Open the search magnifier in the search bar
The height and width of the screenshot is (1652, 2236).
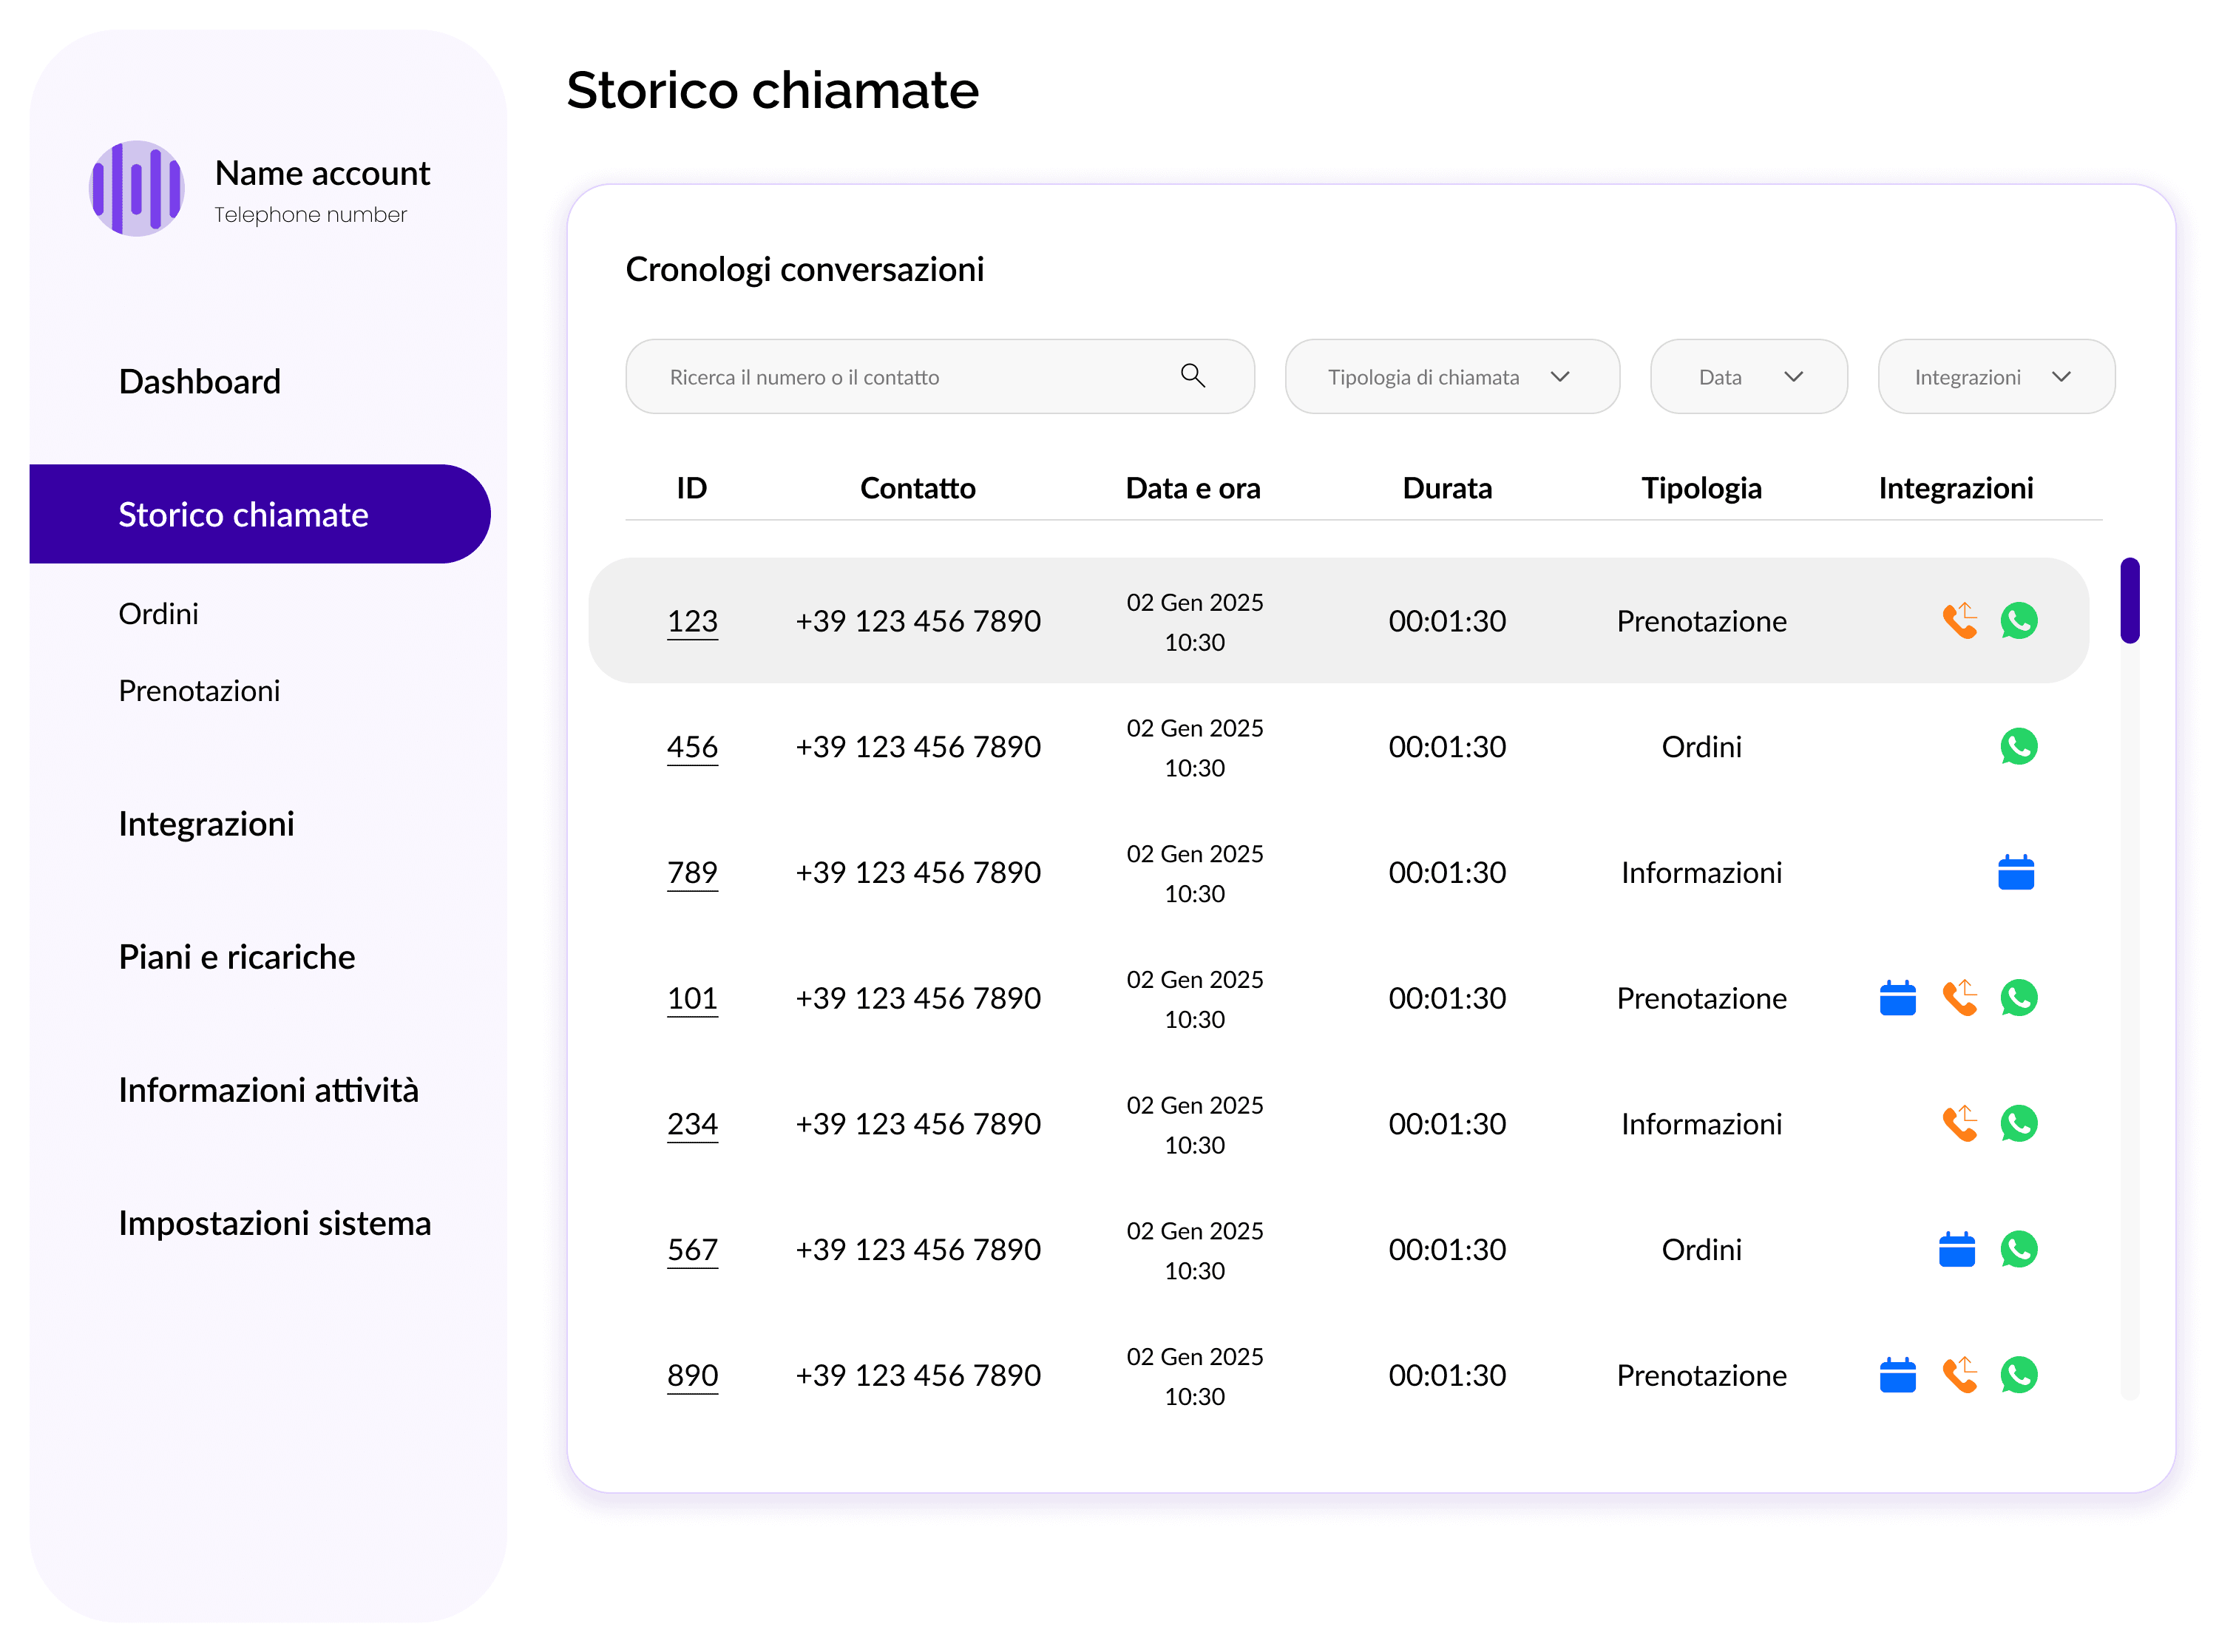point(1192,376)
